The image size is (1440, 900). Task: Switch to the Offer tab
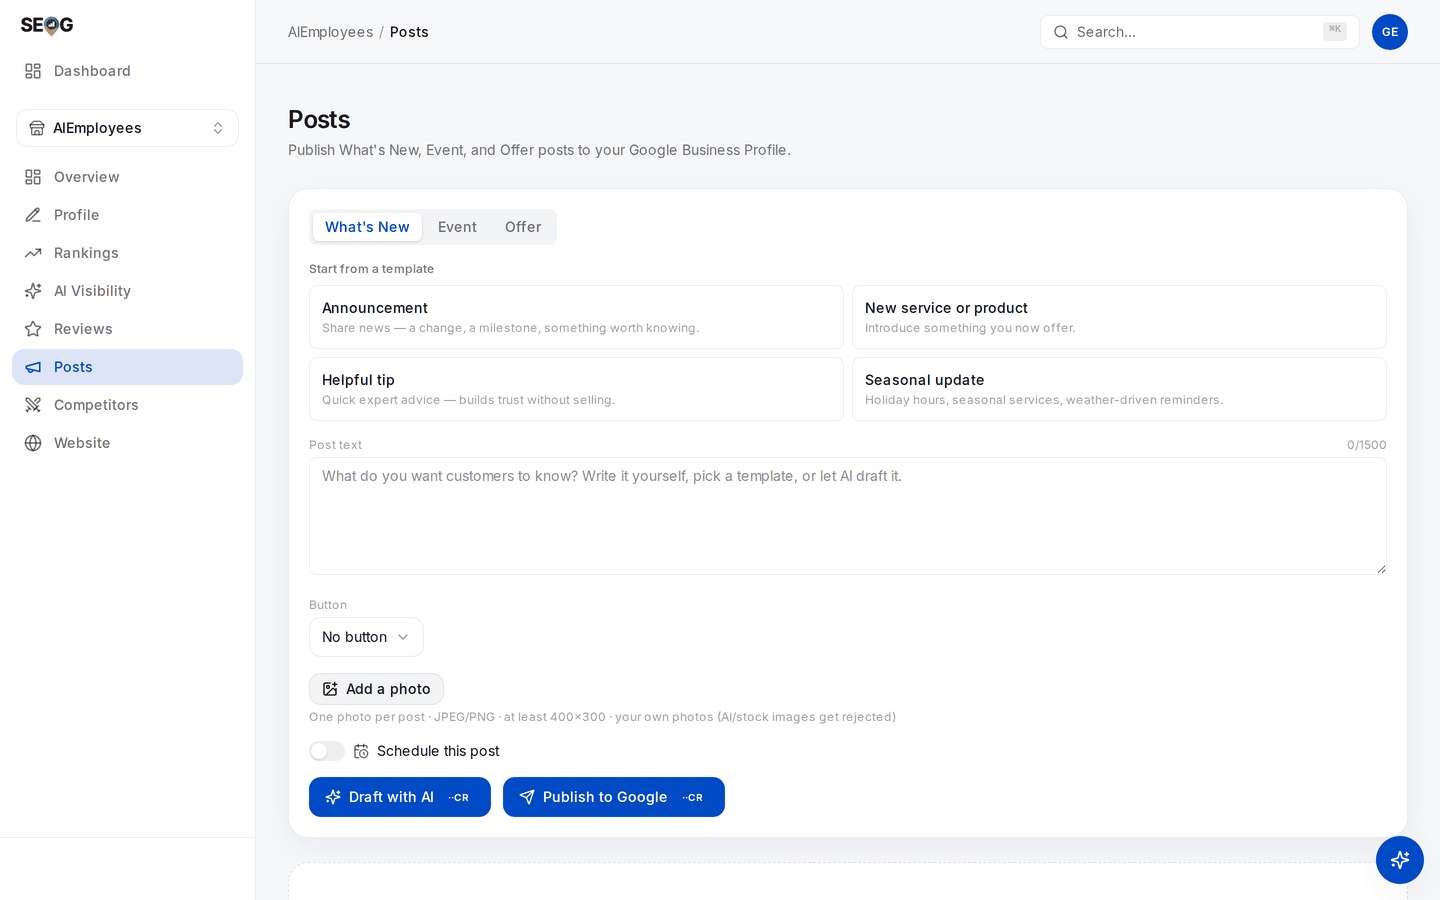[523, 227]
